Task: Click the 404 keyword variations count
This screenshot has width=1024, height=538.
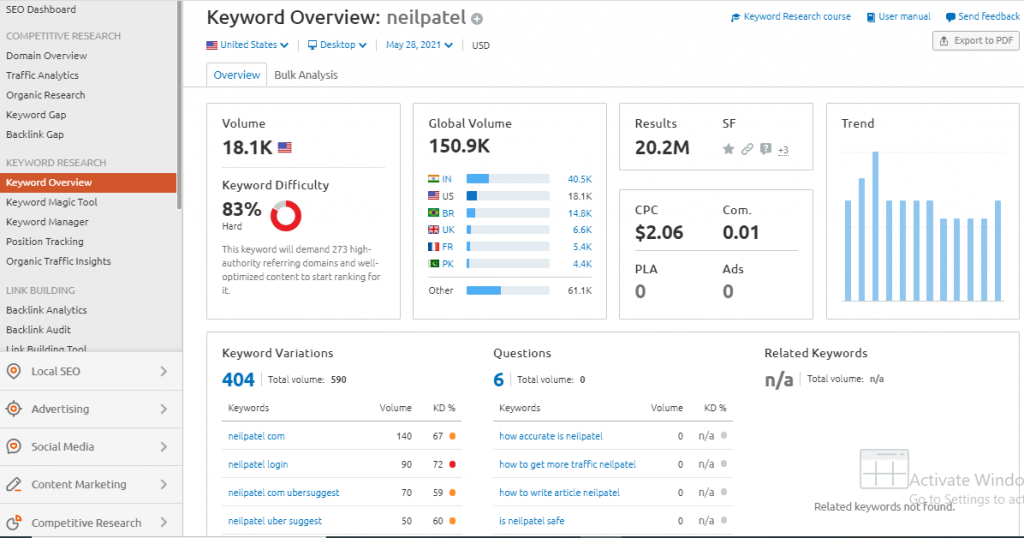Action: click(x=238, y=379)
